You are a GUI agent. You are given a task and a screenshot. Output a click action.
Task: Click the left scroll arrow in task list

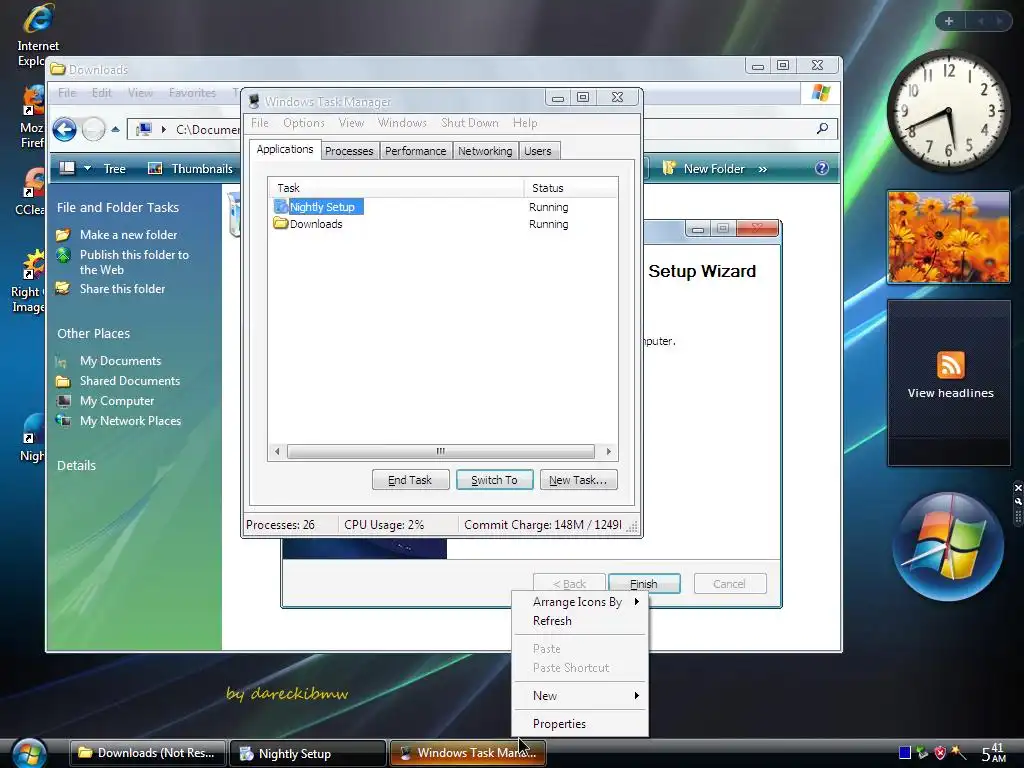tap(278, 451)
